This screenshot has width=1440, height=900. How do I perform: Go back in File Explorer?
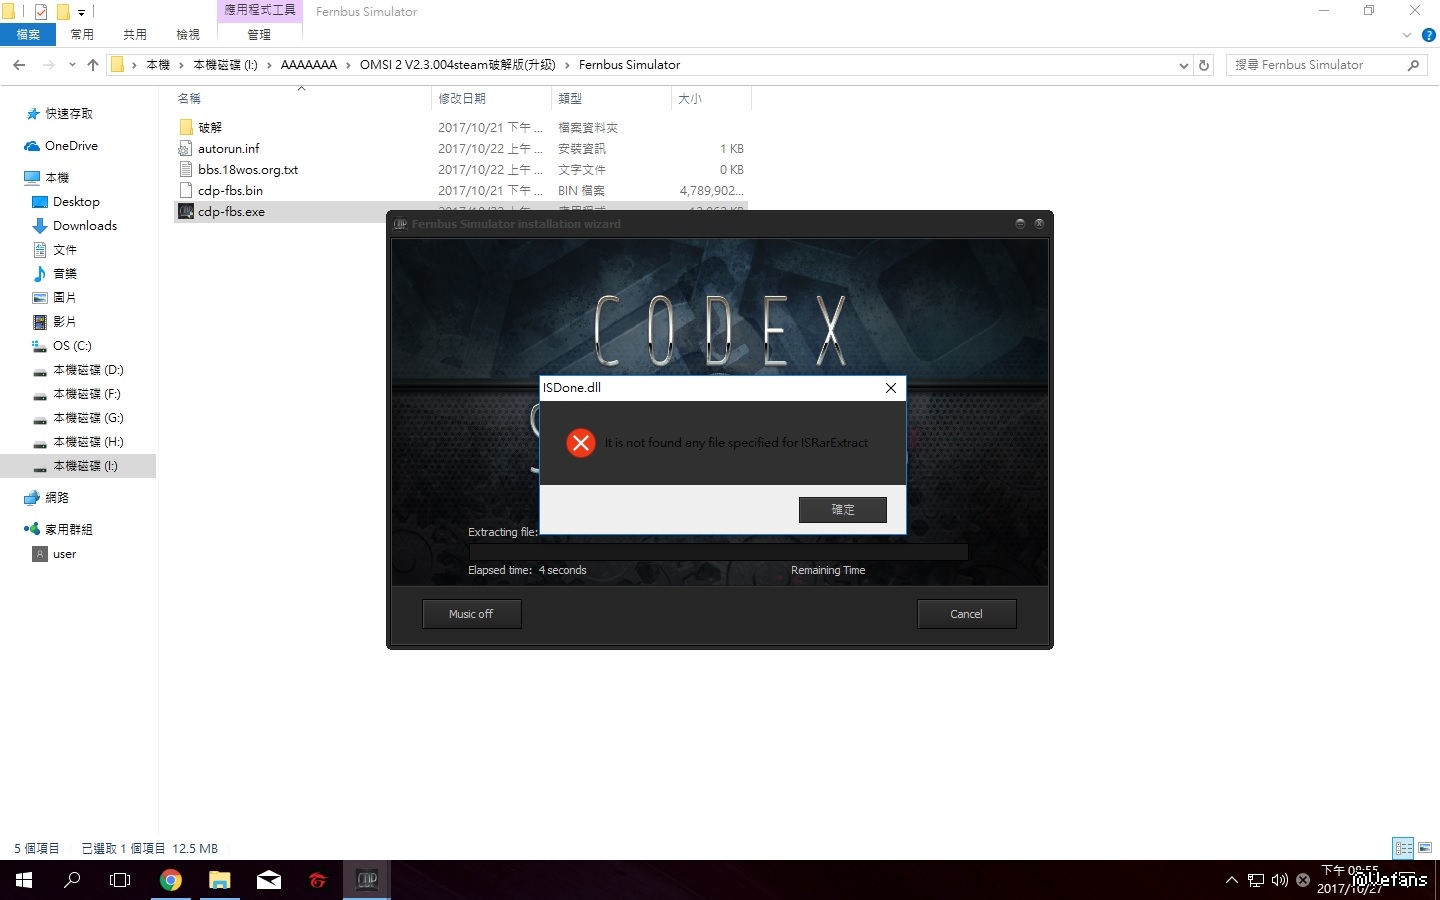19,65
